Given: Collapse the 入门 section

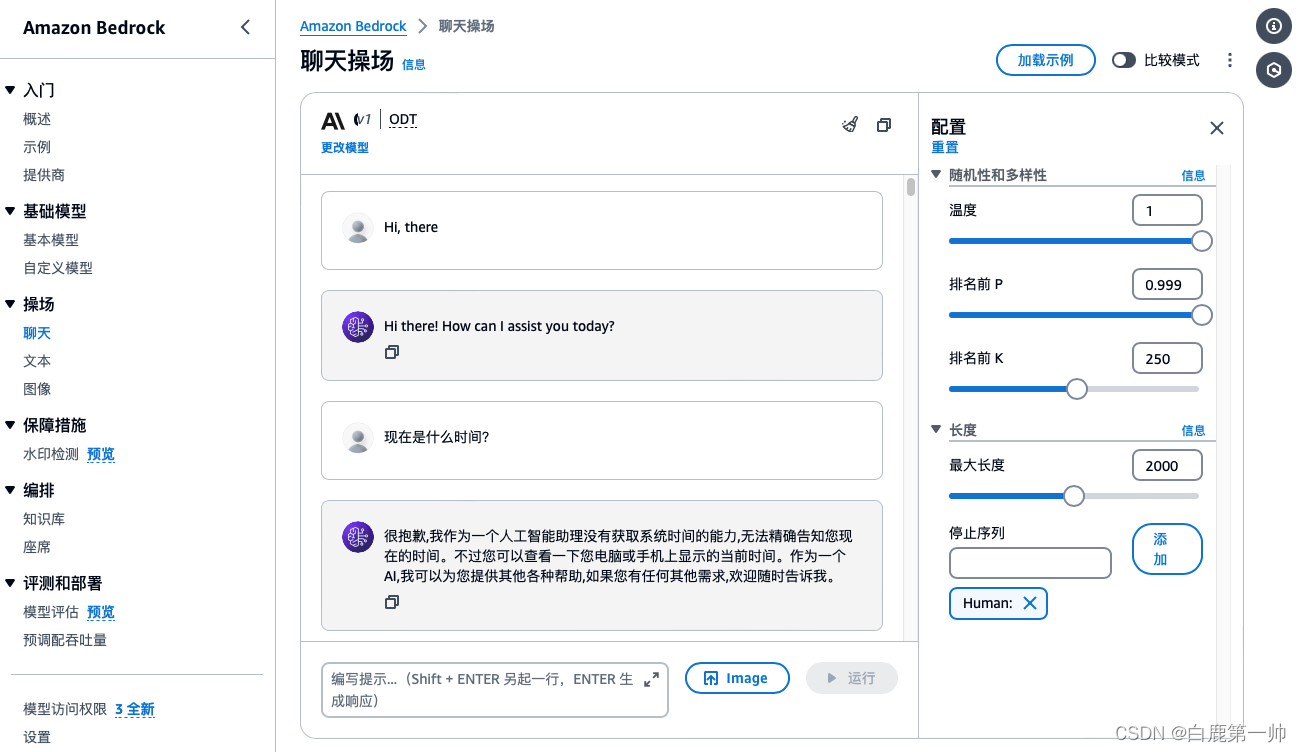Looking at the screenshot, I should (x=10, y=90).
